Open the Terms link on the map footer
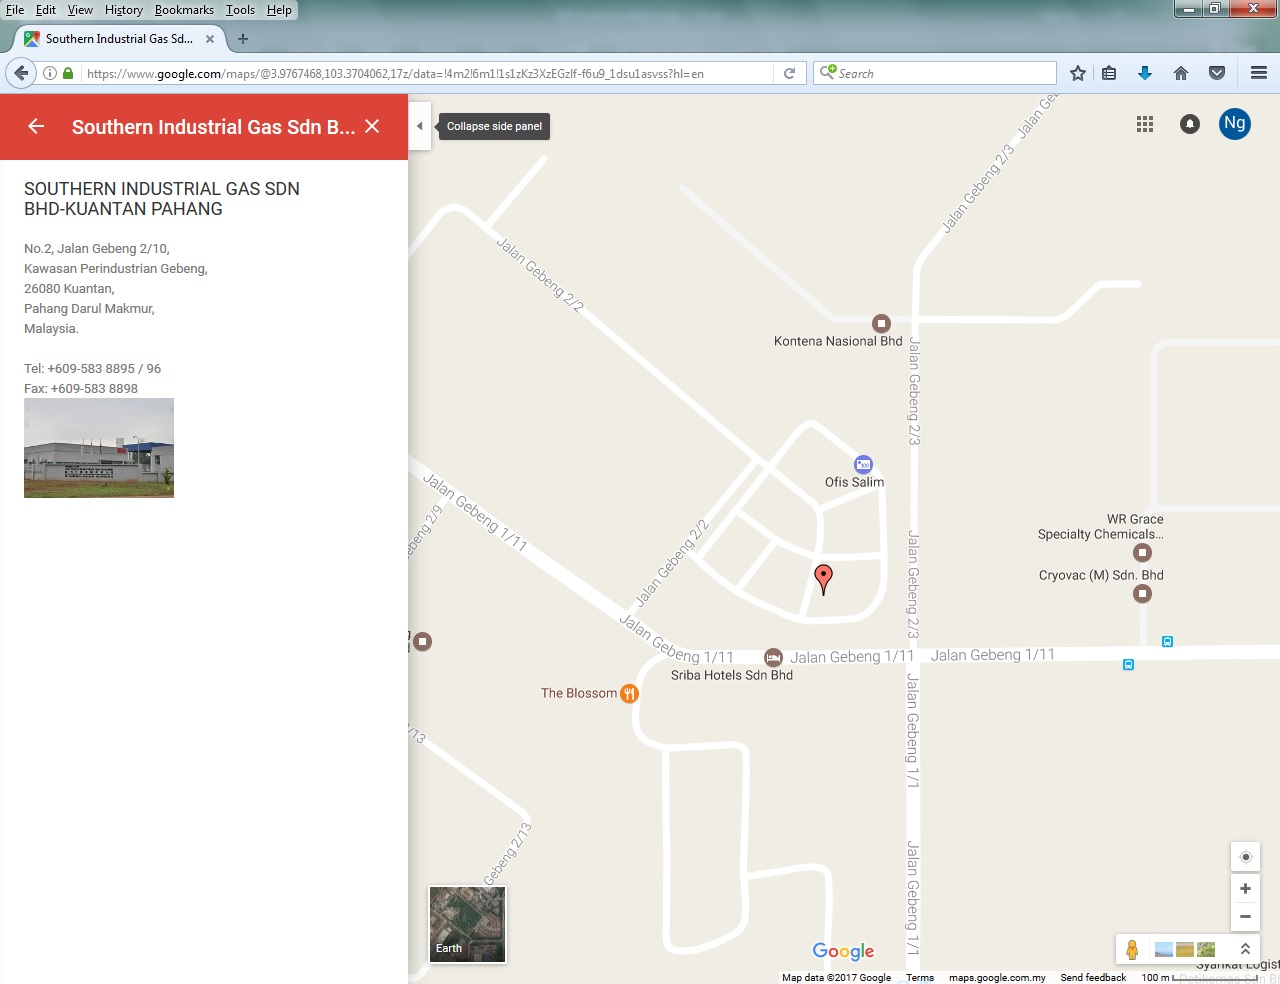The image size is (1280, 984). (919, 977)
